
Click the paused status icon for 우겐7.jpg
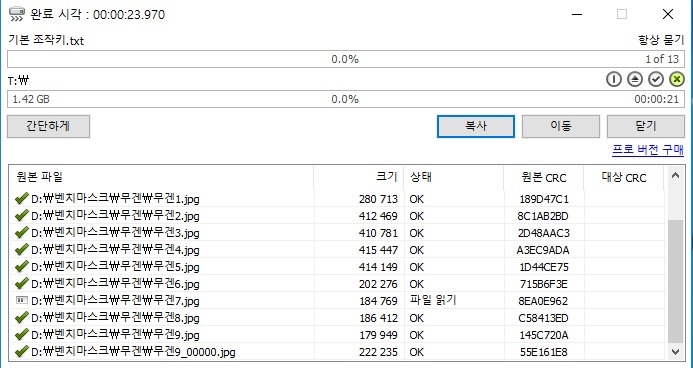pos(21,300)
